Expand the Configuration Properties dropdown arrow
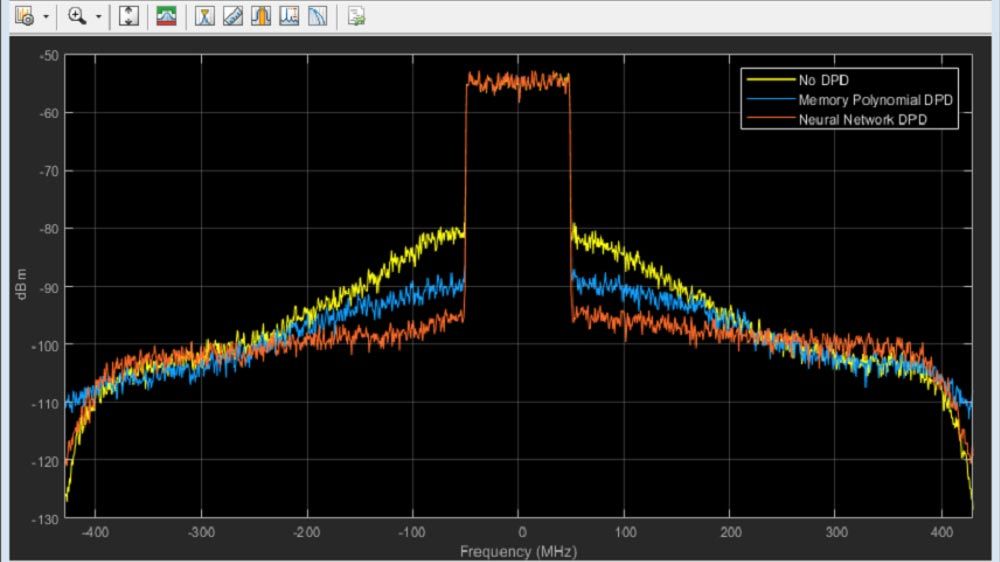 [x=45, y=17]
